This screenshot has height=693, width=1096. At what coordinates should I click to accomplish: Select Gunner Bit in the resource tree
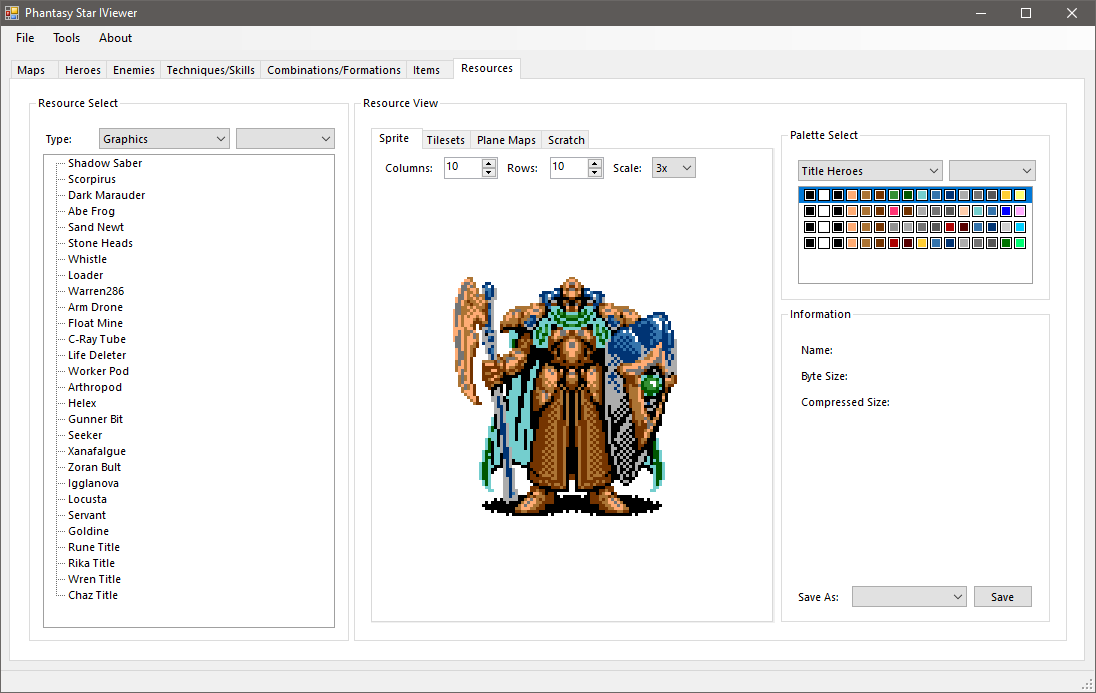coord(95,420)
